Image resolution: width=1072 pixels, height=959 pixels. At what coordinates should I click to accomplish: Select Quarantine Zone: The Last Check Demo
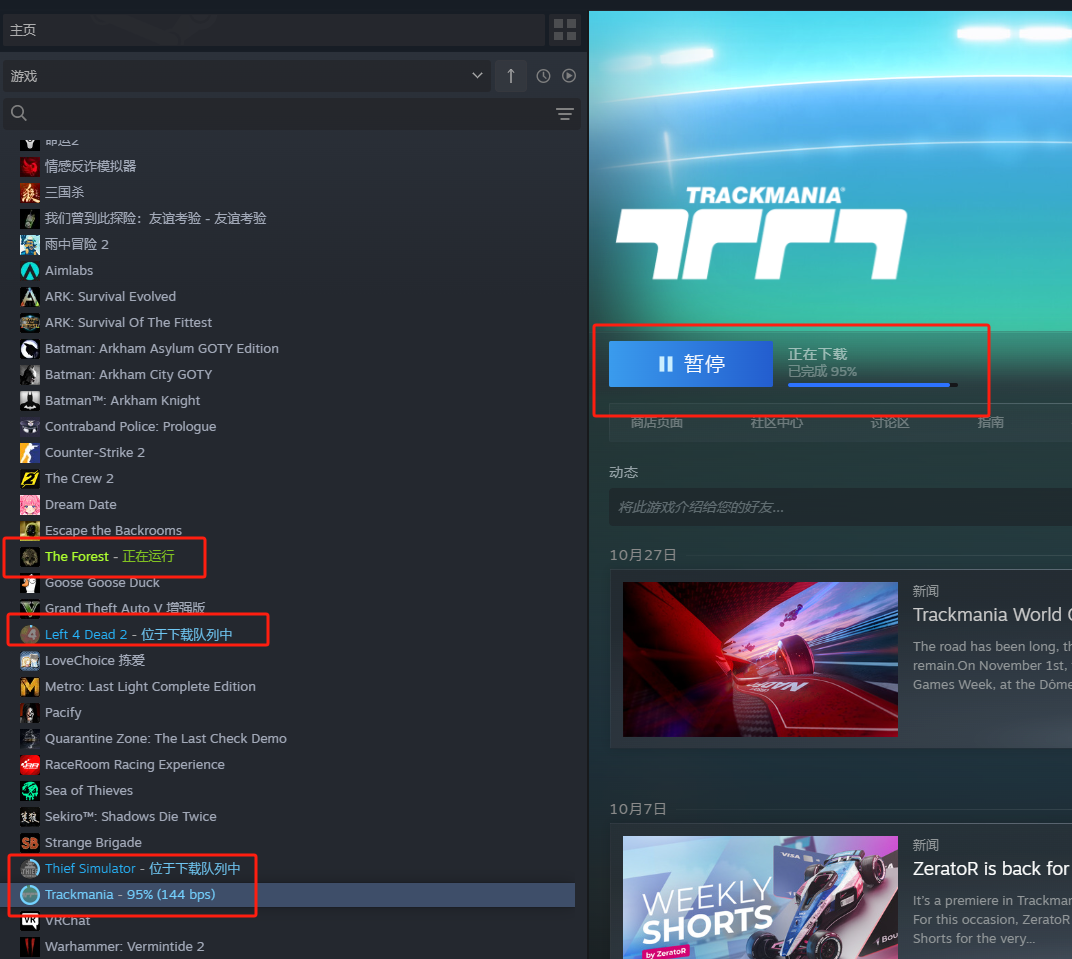[165, 738]
